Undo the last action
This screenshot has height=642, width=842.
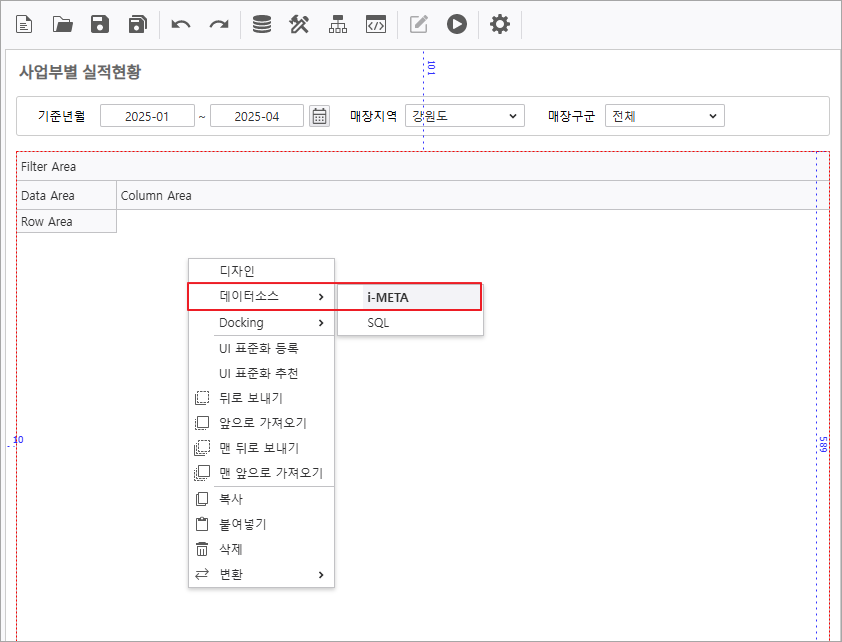click(181, 25)
